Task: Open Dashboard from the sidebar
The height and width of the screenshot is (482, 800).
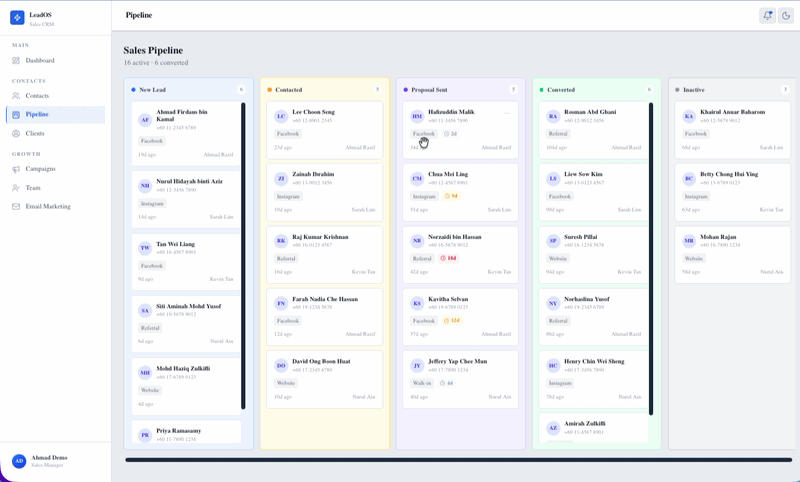Action: tap(40, 61)
